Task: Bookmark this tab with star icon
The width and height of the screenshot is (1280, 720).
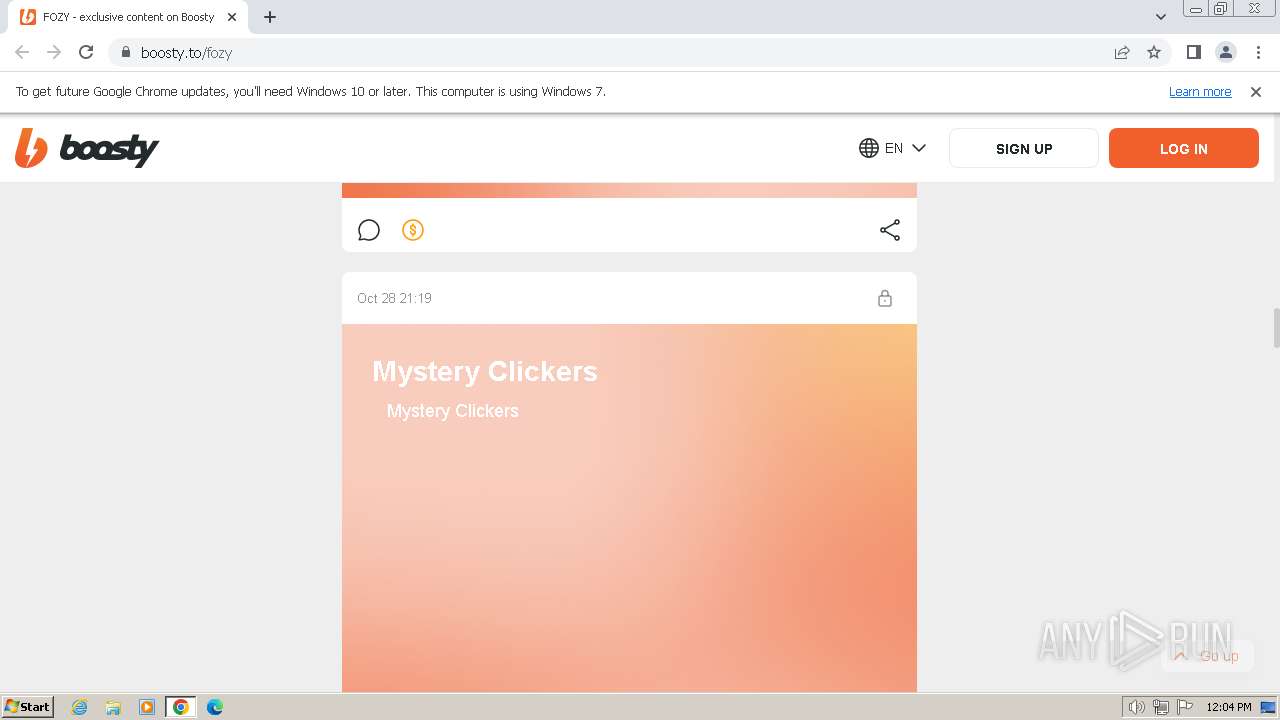Action: 1154,52
